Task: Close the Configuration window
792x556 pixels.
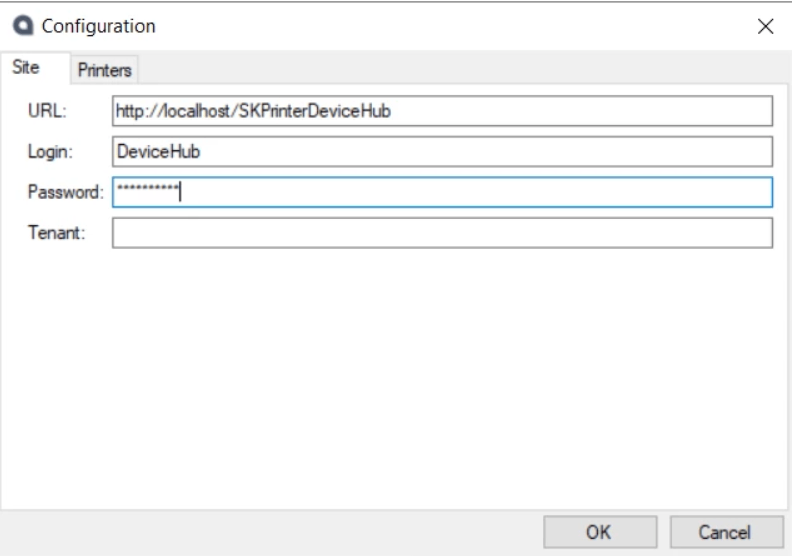Action: click(x=766, y=26)
